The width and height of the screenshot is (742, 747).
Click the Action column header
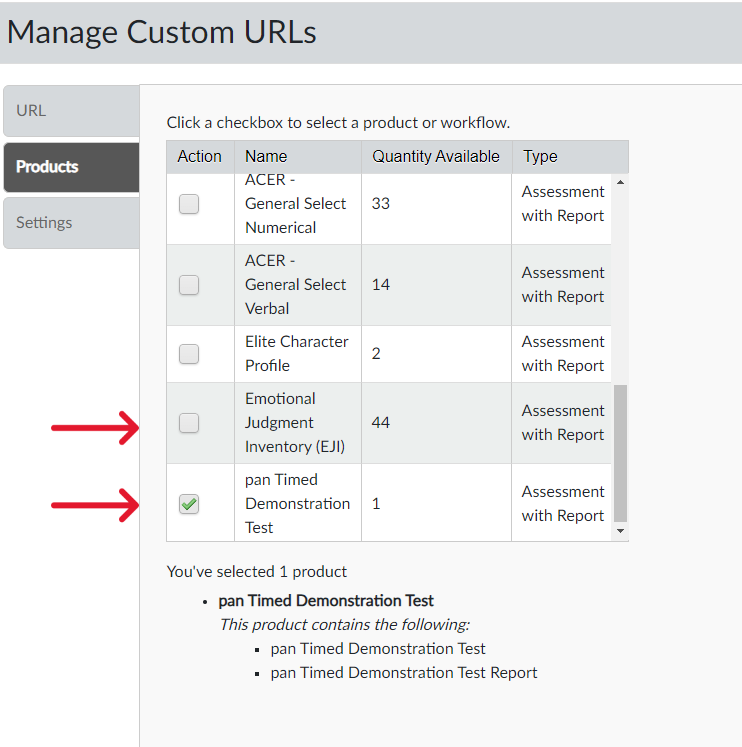click(x=200, y=156)
